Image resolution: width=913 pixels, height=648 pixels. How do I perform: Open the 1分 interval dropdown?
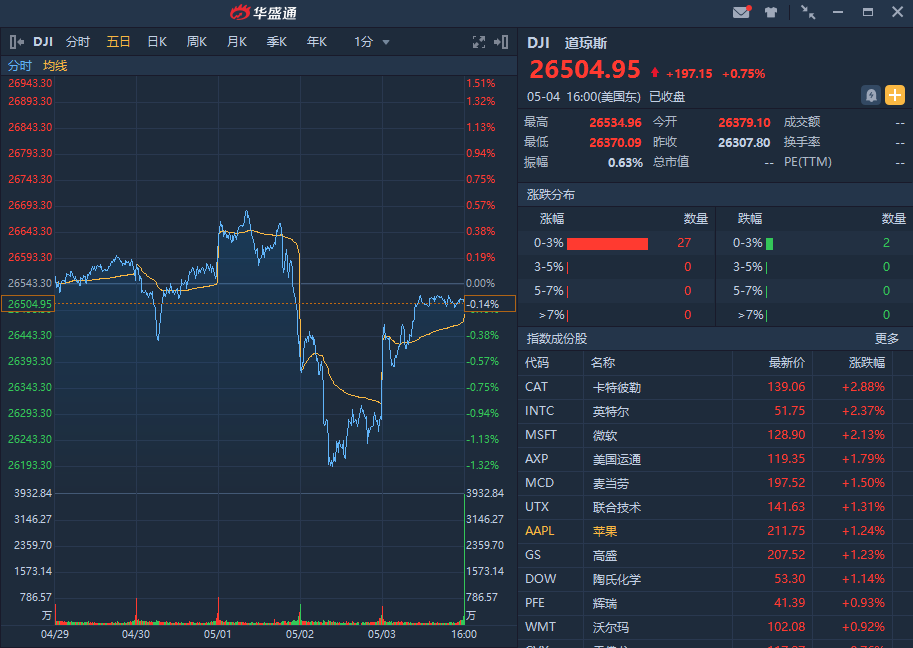[372, 42]
